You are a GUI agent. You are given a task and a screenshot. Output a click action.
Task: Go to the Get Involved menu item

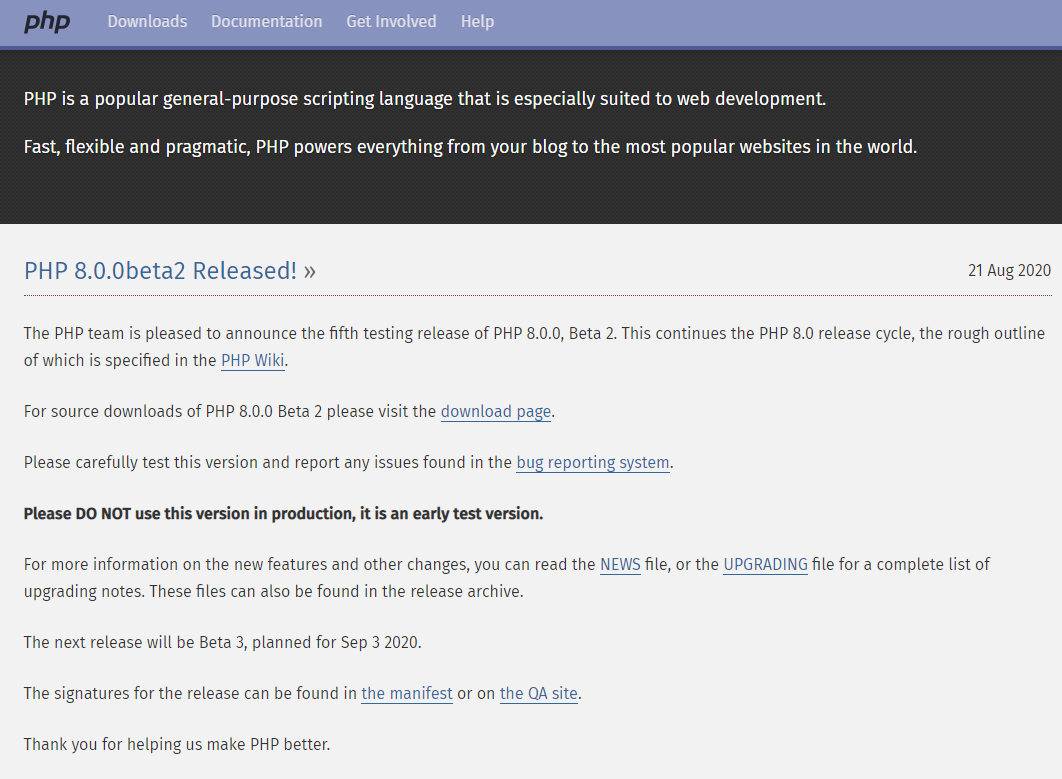click(x=391, y=22)
